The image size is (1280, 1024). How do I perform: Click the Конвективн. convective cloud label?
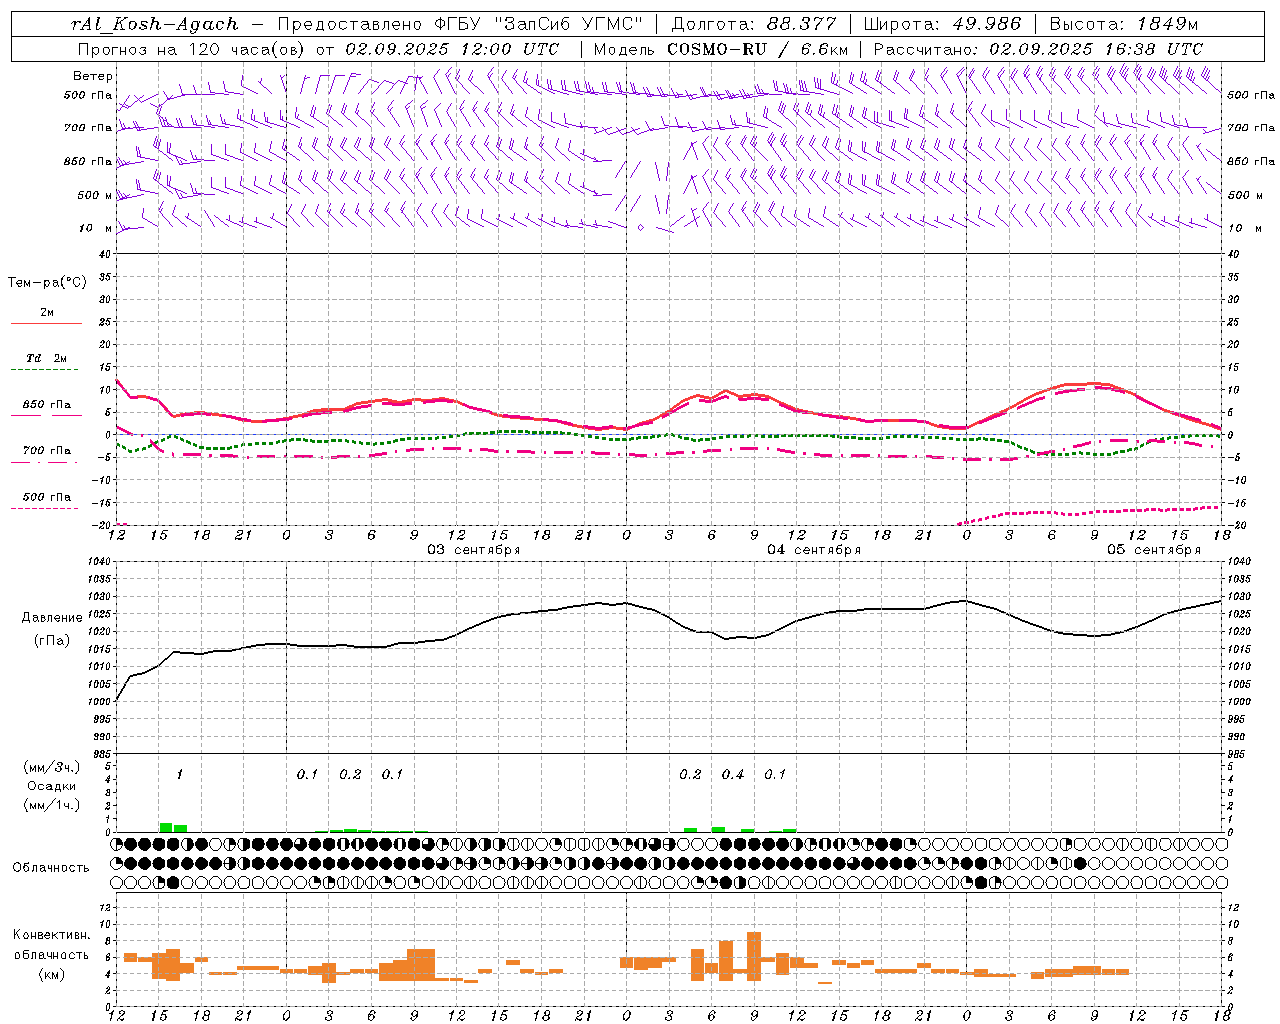[x=51, y=935]
